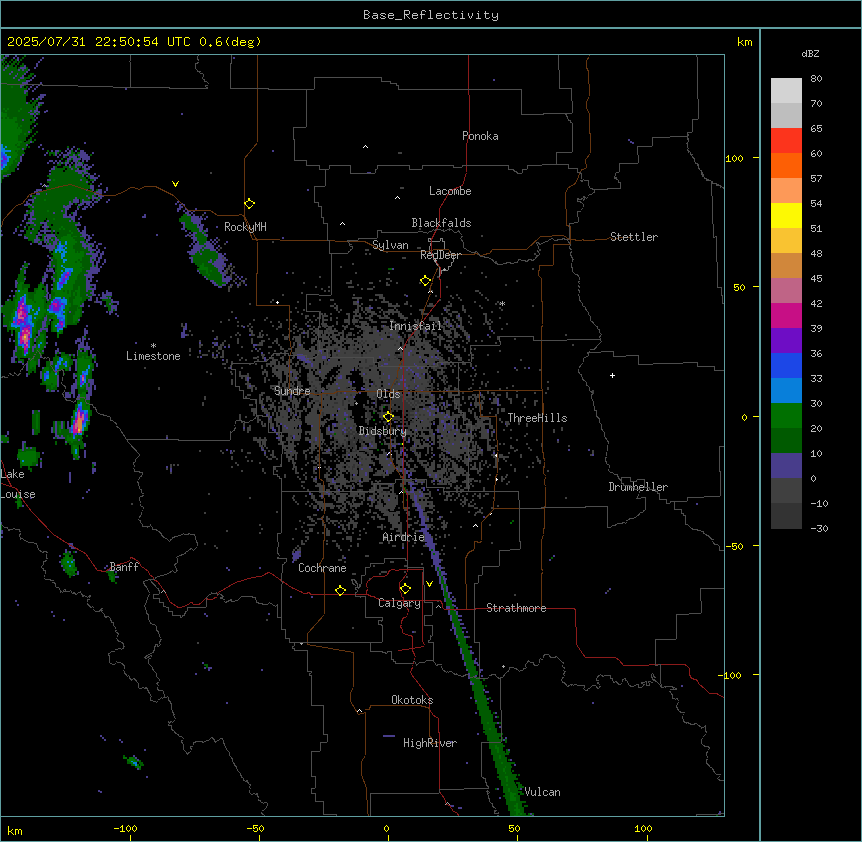Click the Banff label

coord(124,567)
